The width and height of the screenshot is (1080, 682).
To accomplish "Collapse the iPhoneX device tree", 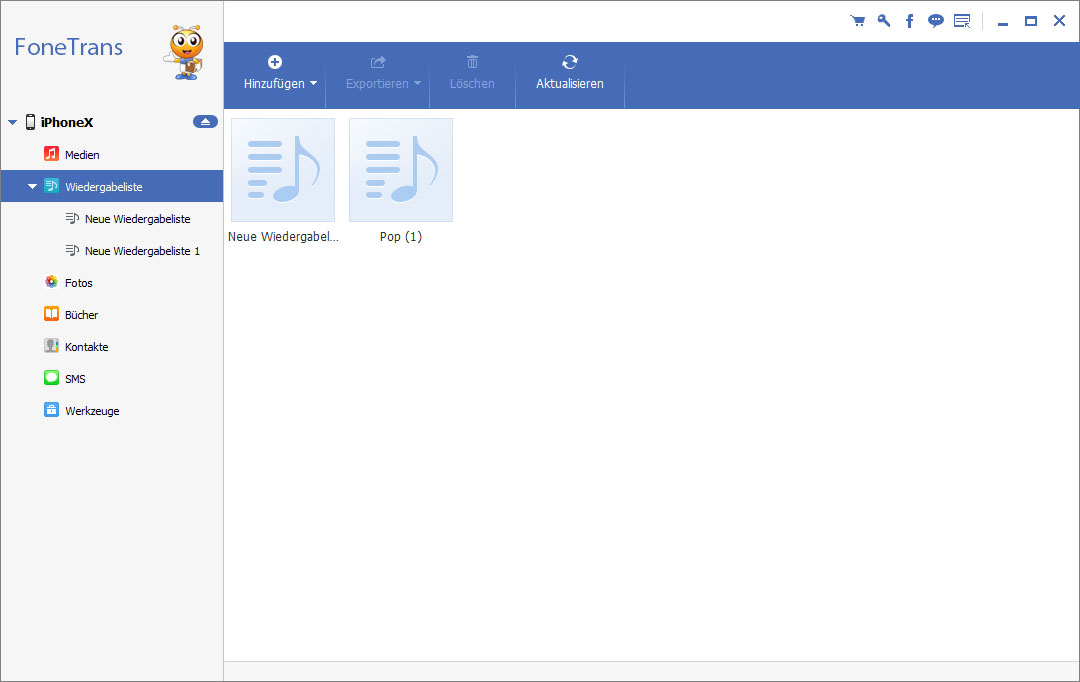I will click(x=12, y=123).
